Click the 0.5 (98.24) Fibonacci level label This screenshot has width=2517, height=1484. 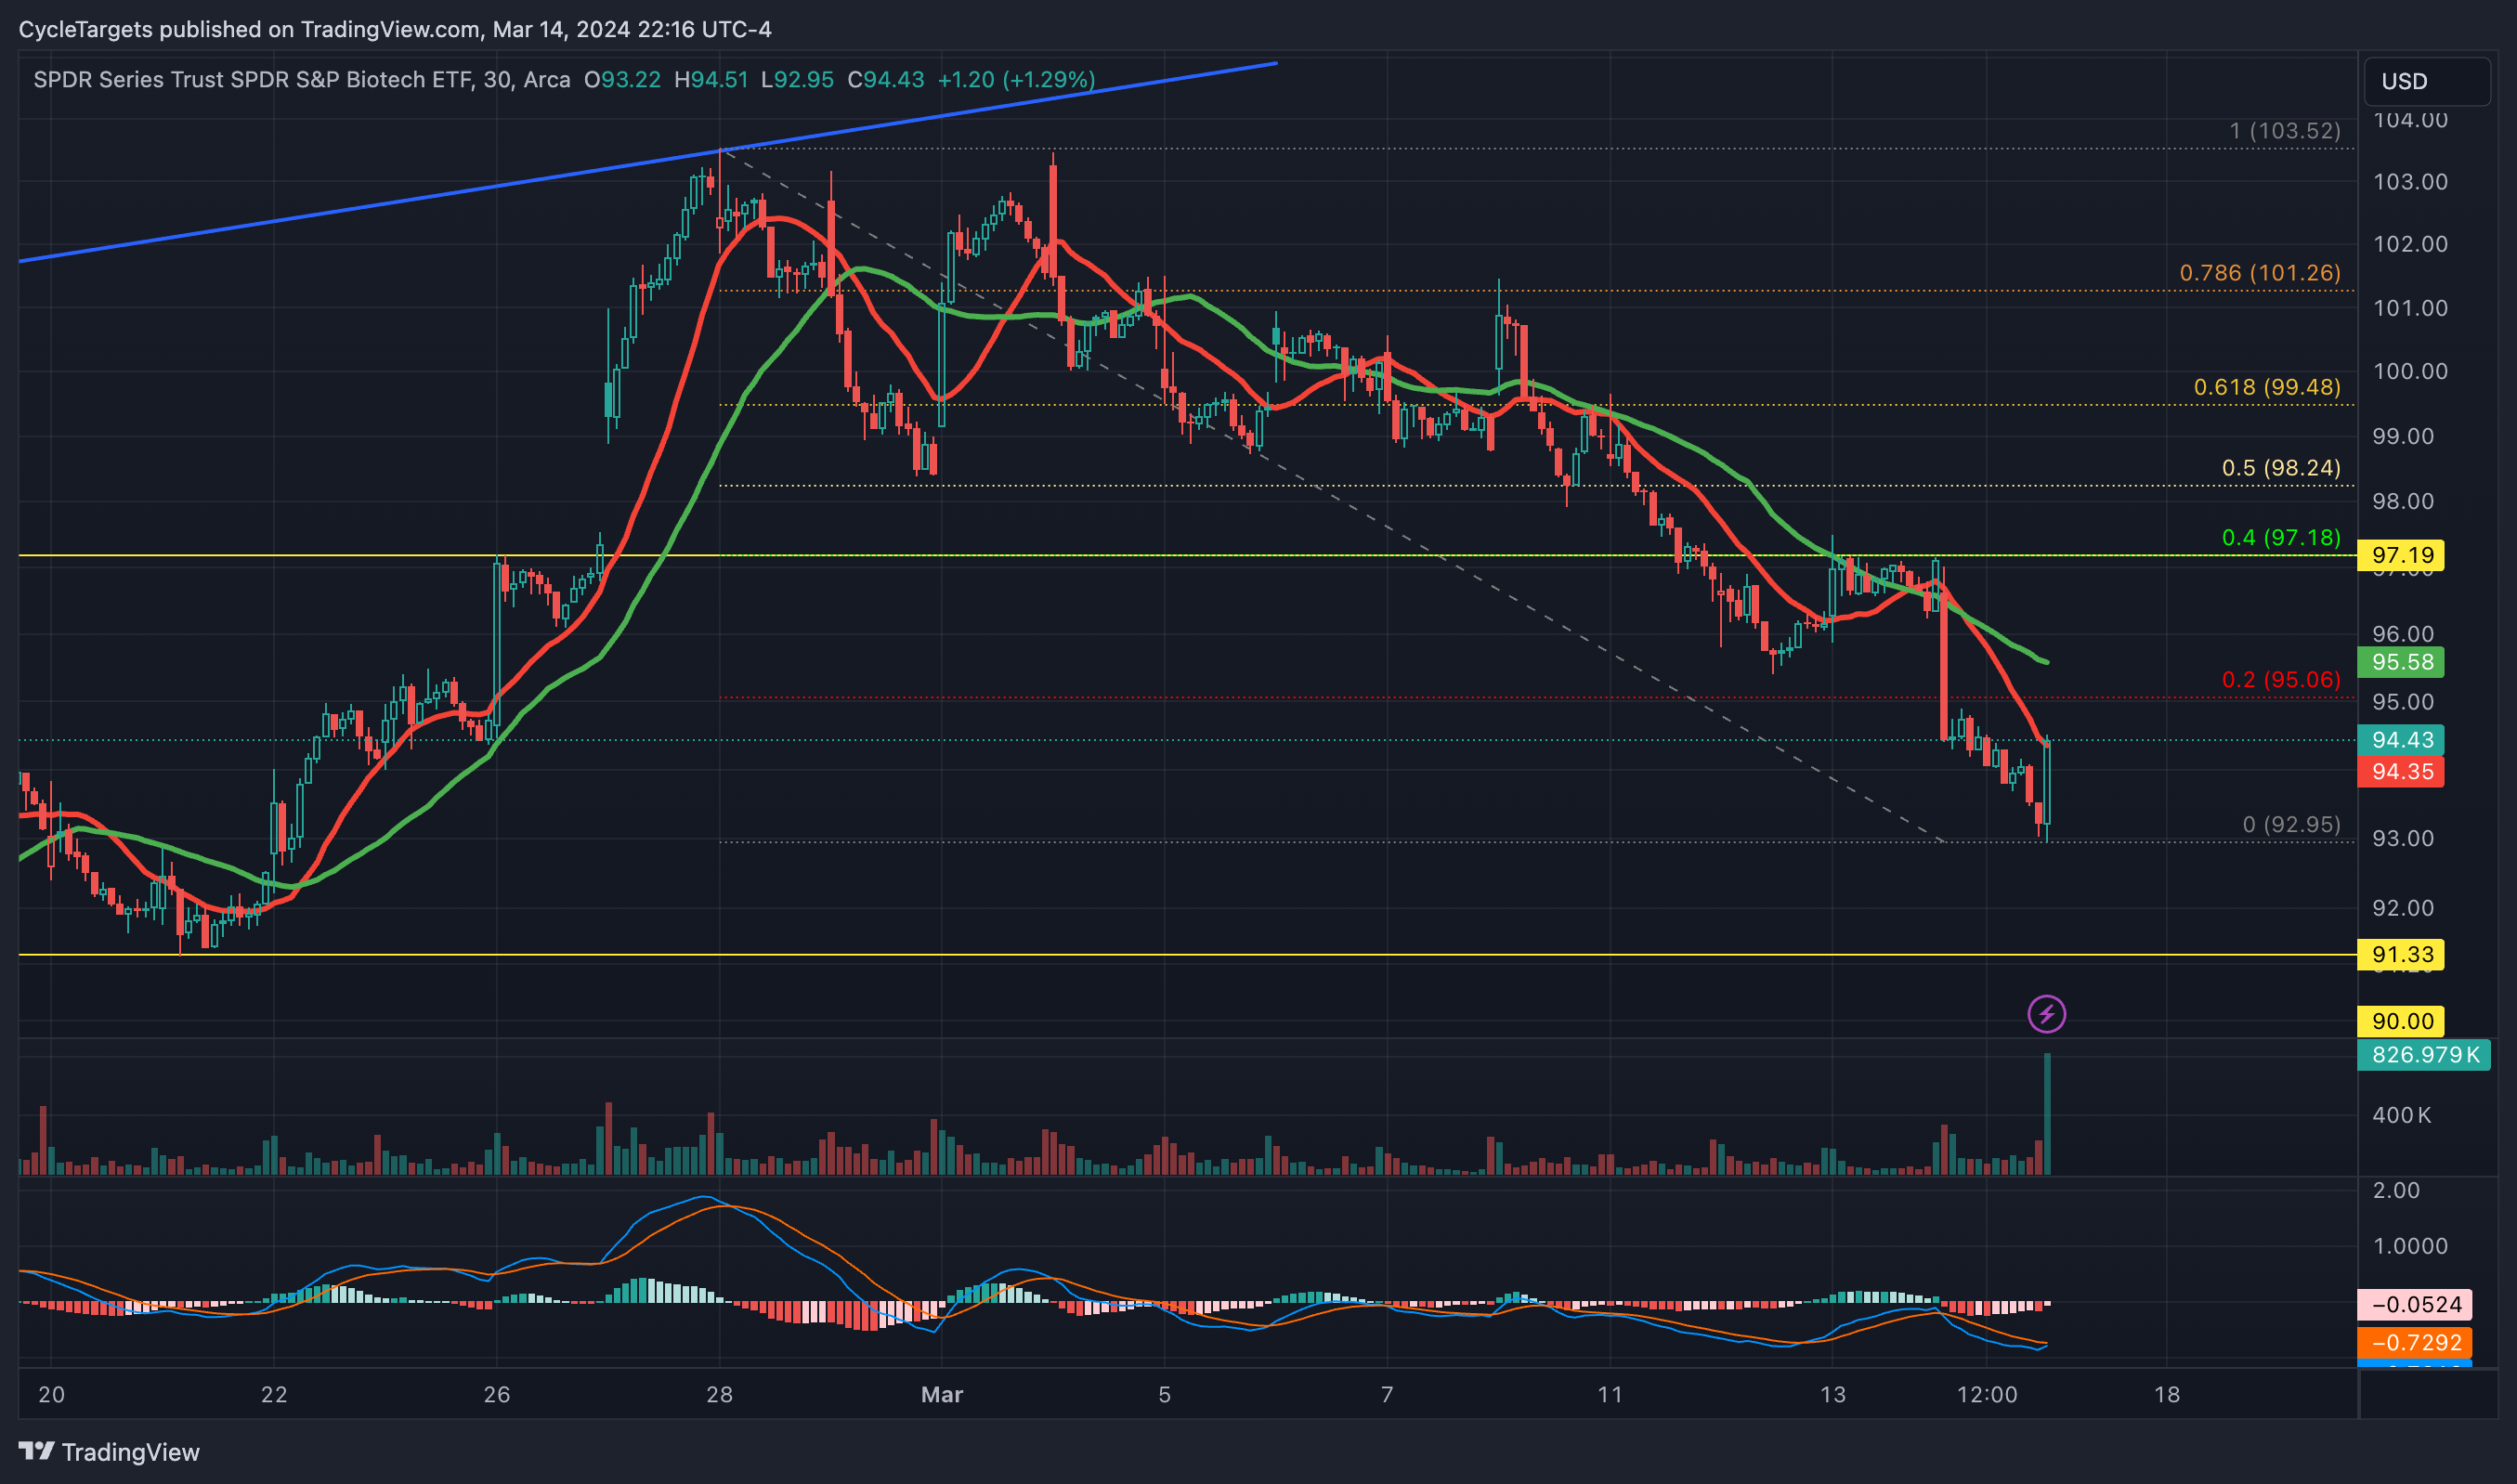(x=2281, y=468)
